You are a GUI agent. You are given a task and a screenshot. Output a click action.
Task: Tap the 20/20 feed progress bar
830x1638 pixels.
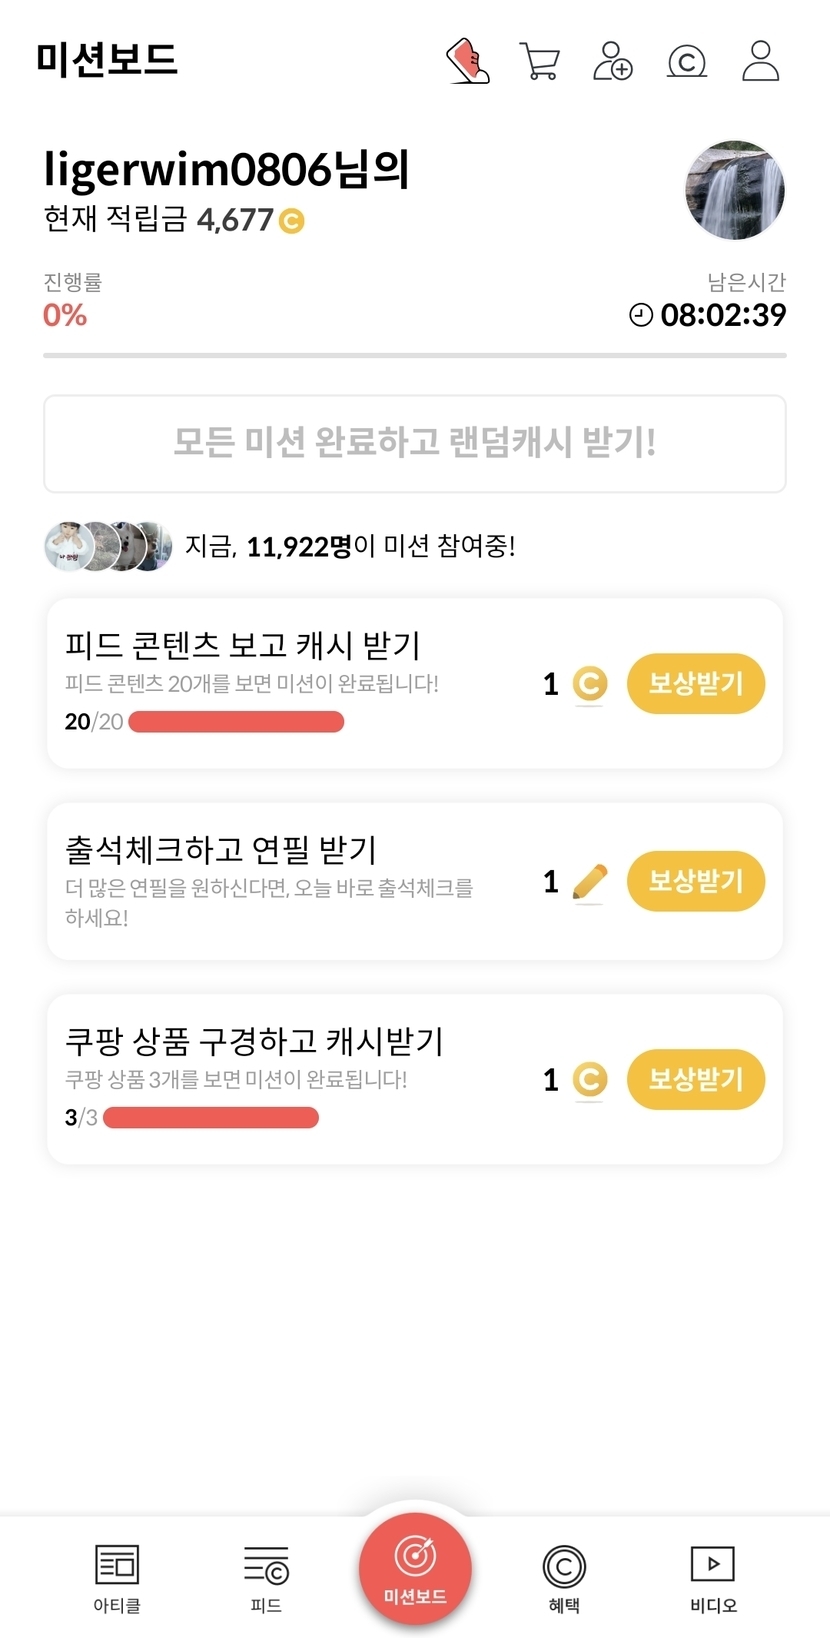[236, 722]
